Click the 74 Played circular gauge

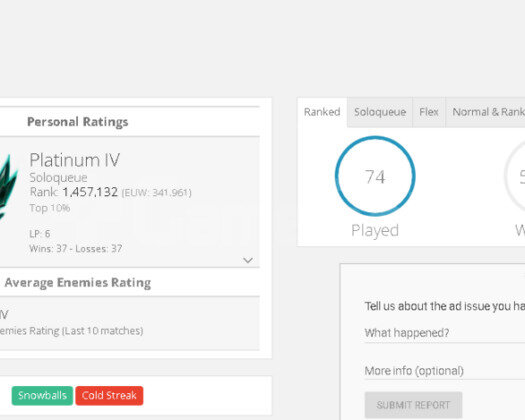pyautogui.click(x=375, y=176)
